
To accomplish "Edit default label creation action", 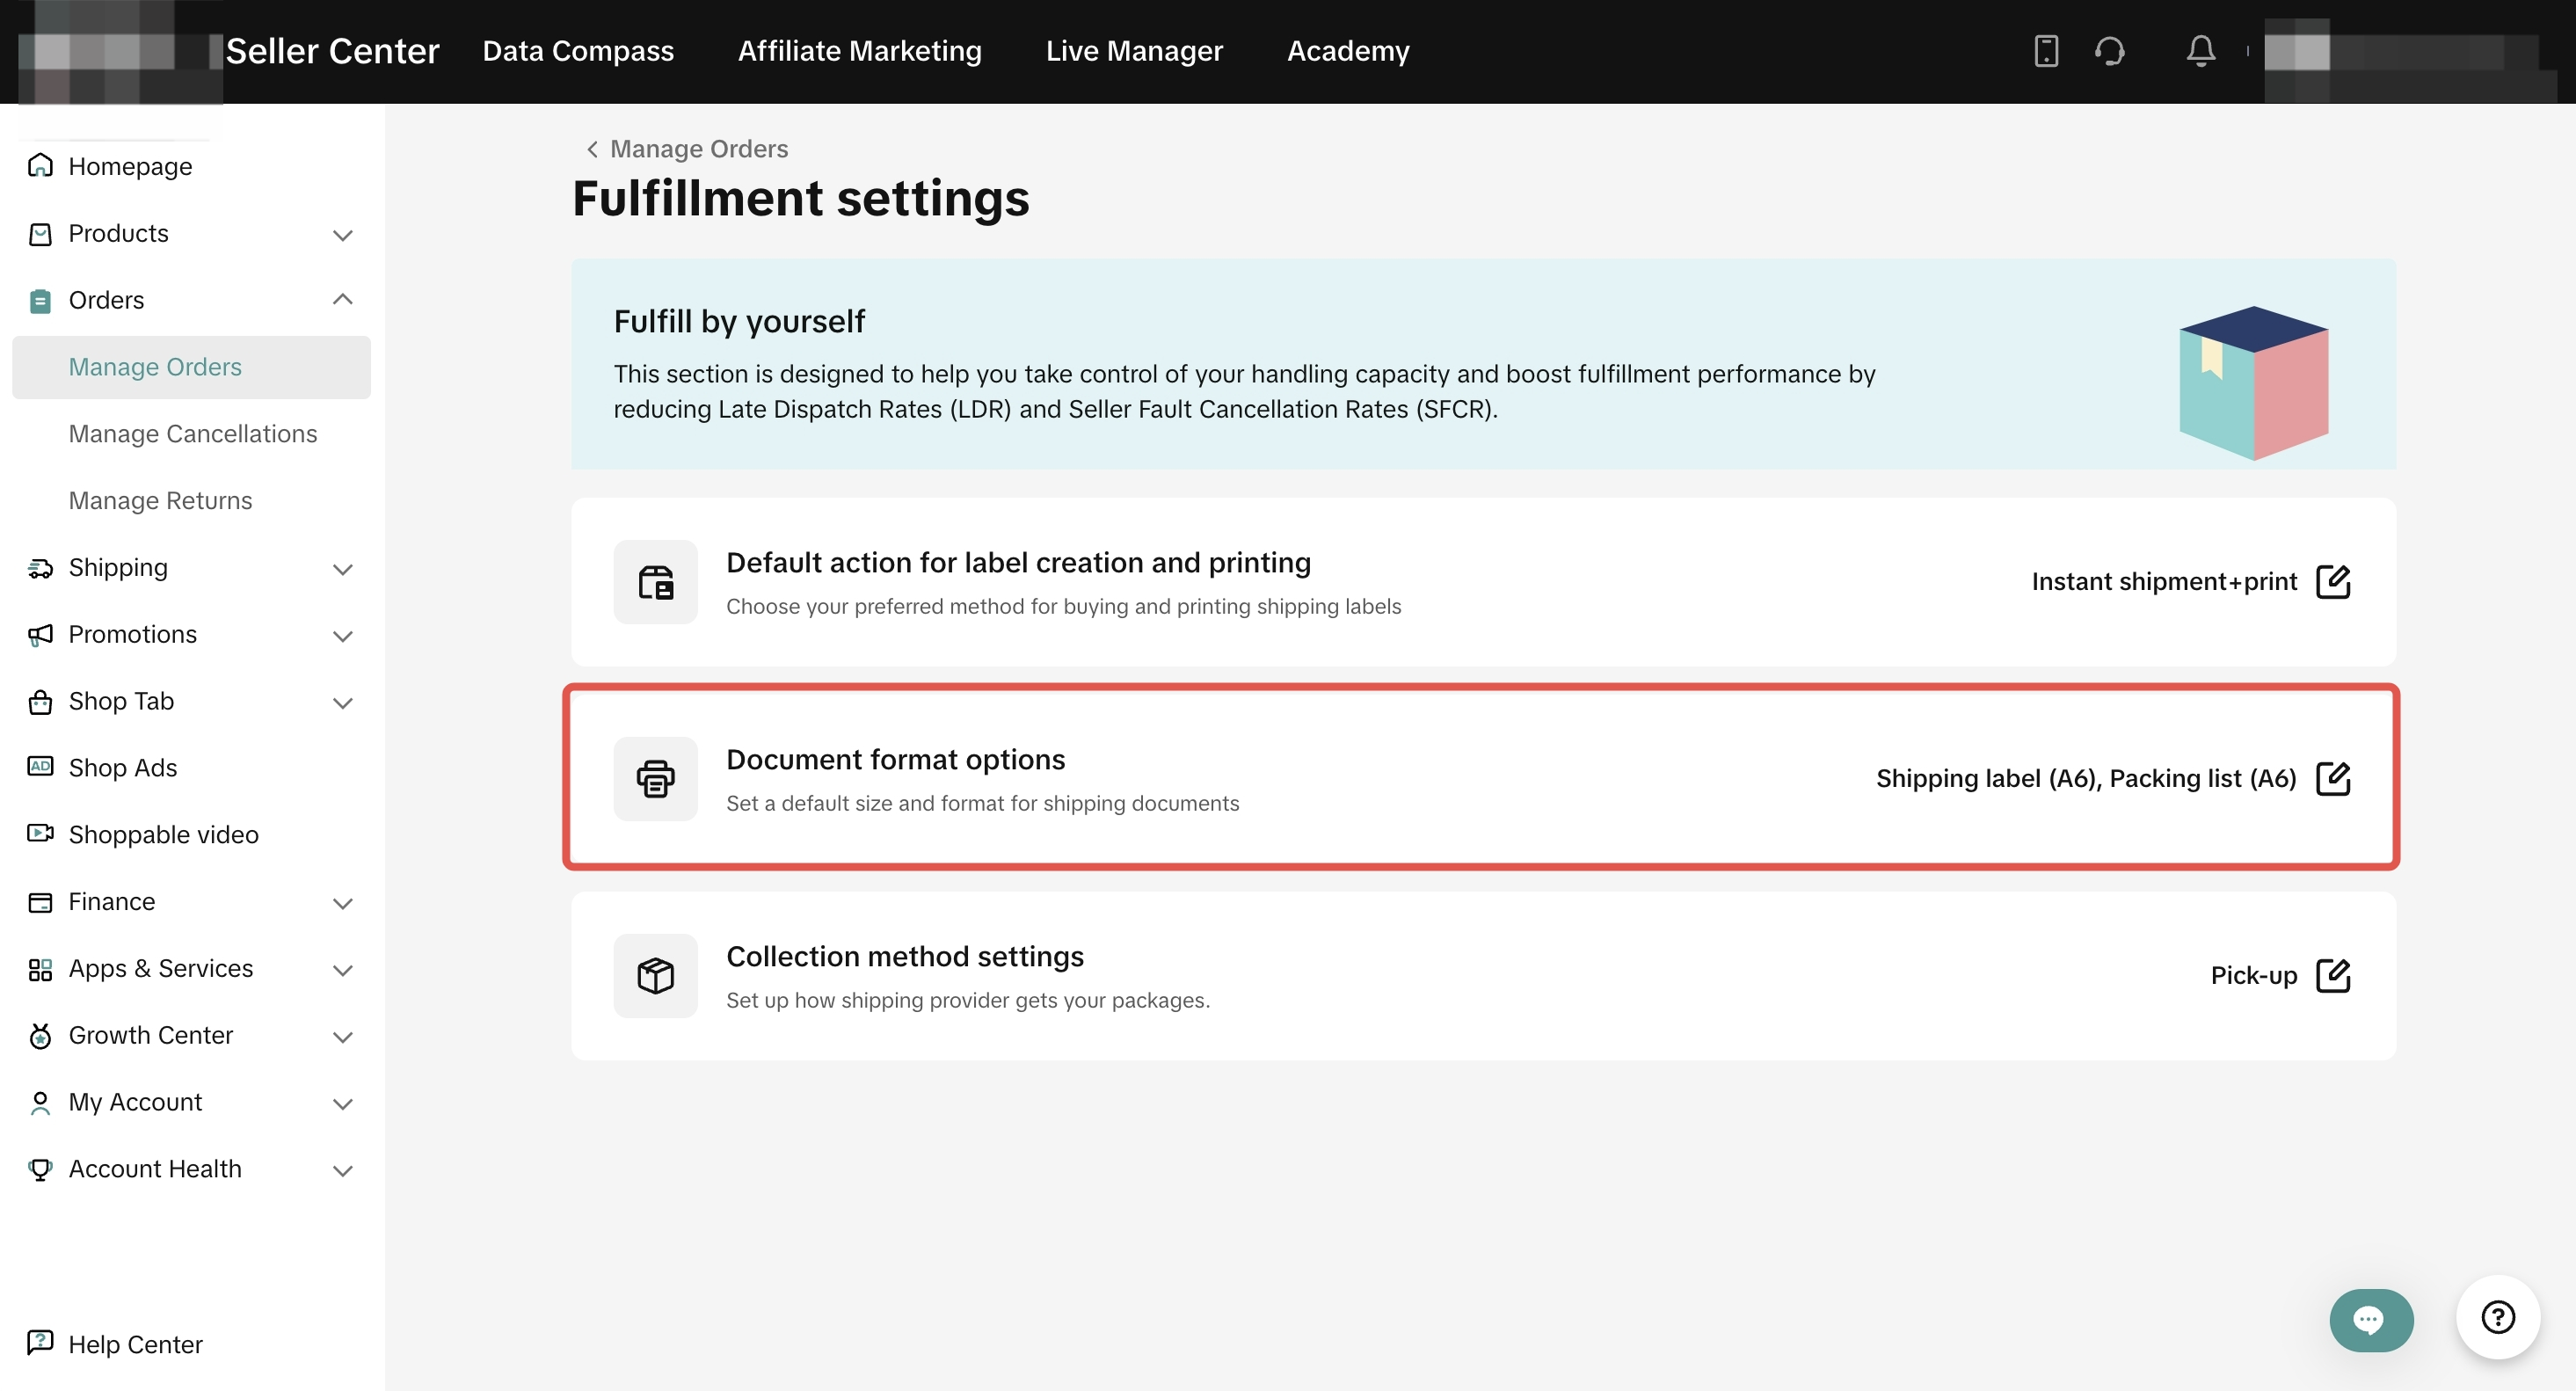I will click(2333, 582).
